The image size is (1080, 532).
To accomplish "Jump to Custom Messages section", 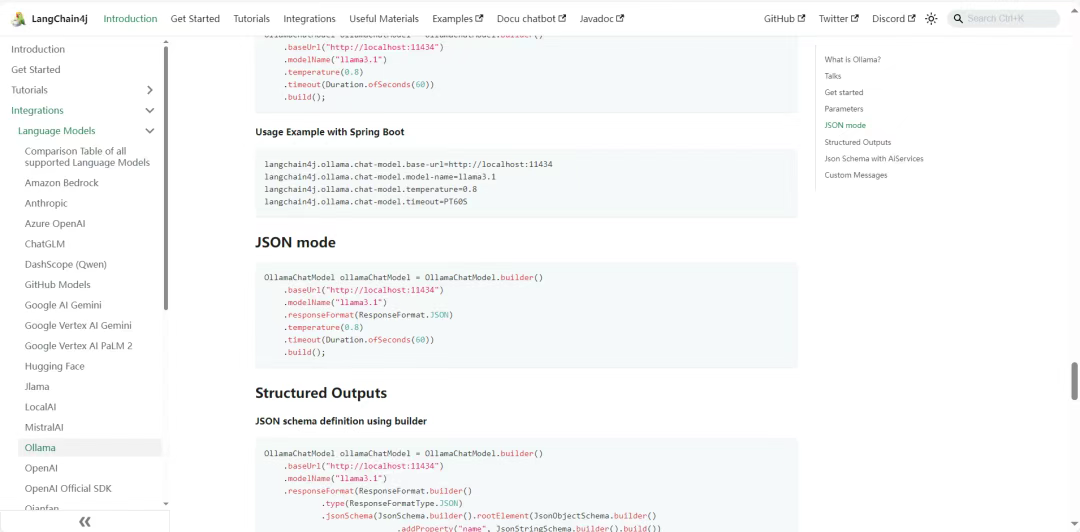I will pyautogui.click(x=856, y=175).
